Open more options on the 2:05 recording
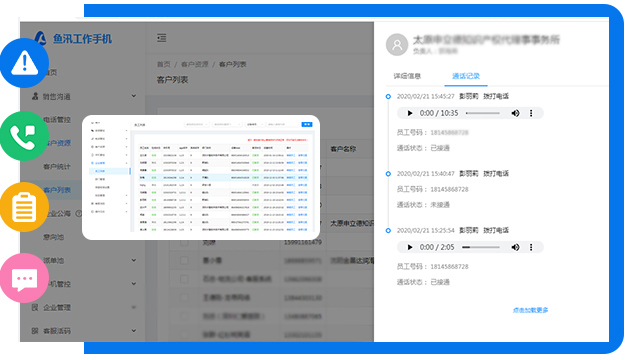 531,247
